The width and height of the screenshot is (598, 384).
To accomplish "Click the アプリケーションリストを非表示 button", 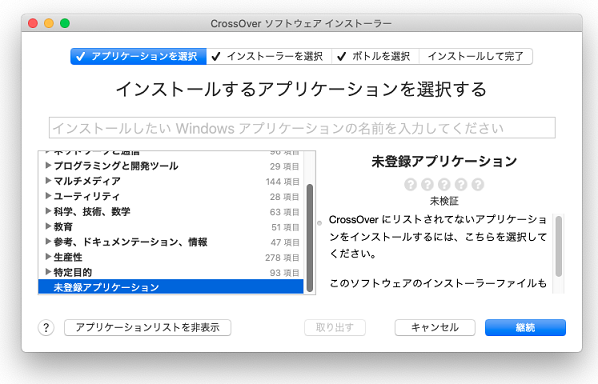I will [x=148, y=328].
